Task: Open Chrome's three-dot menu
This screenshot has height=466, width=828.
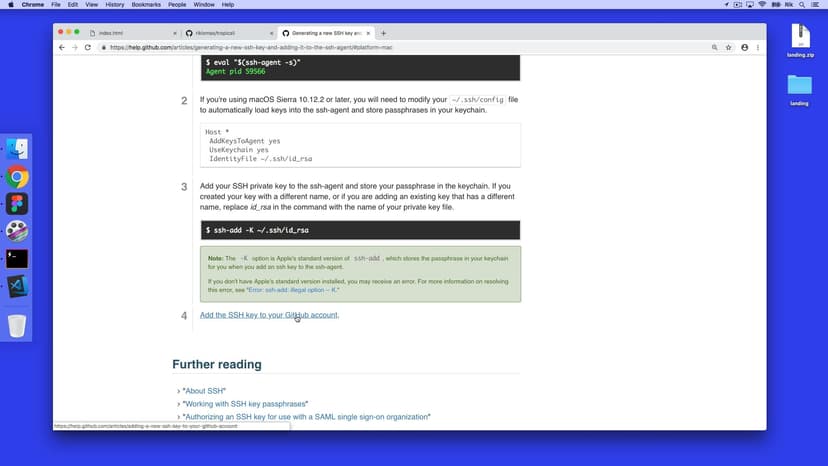Action: [x=758, y=47]
